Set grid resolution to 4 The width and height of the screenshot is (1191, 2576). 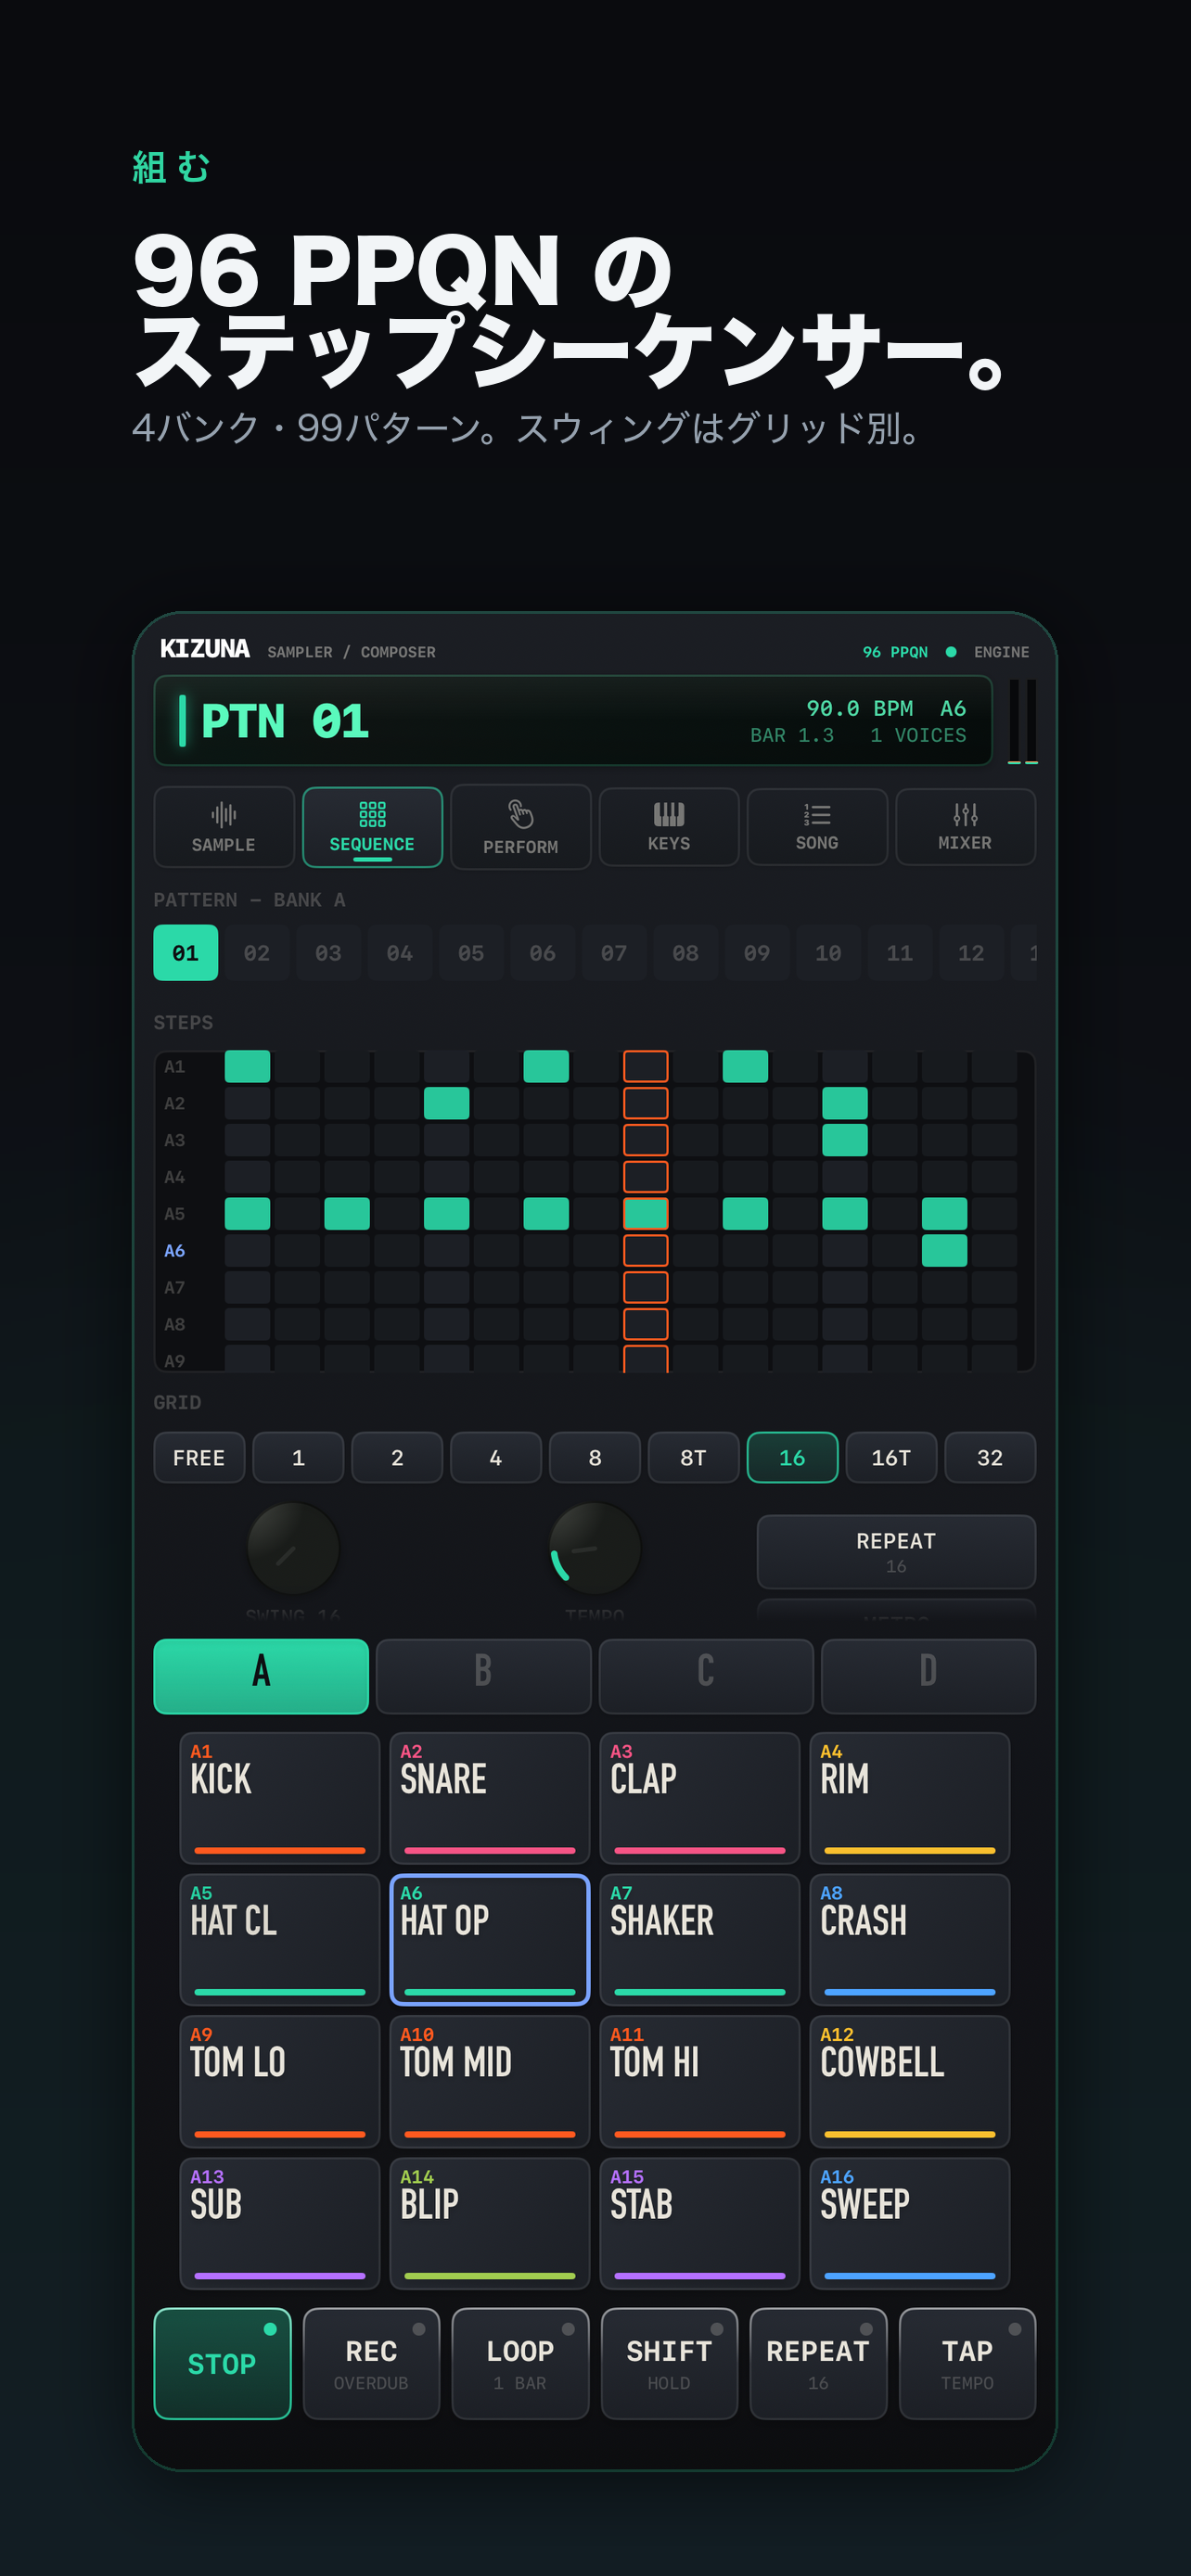coord(496,1457)
